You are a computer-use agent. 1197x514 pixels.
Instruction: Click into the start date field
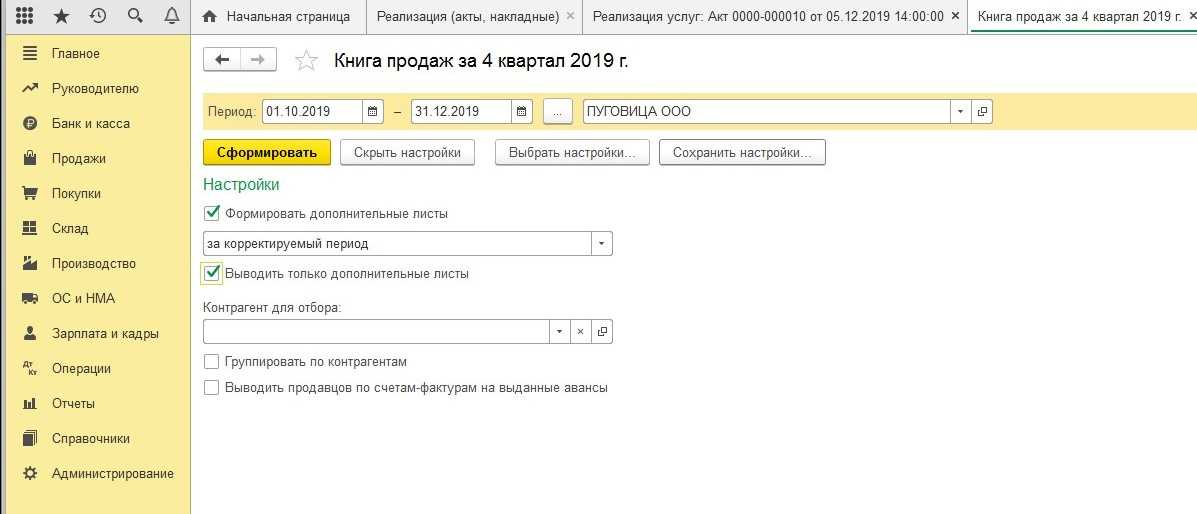coord(310,112)
